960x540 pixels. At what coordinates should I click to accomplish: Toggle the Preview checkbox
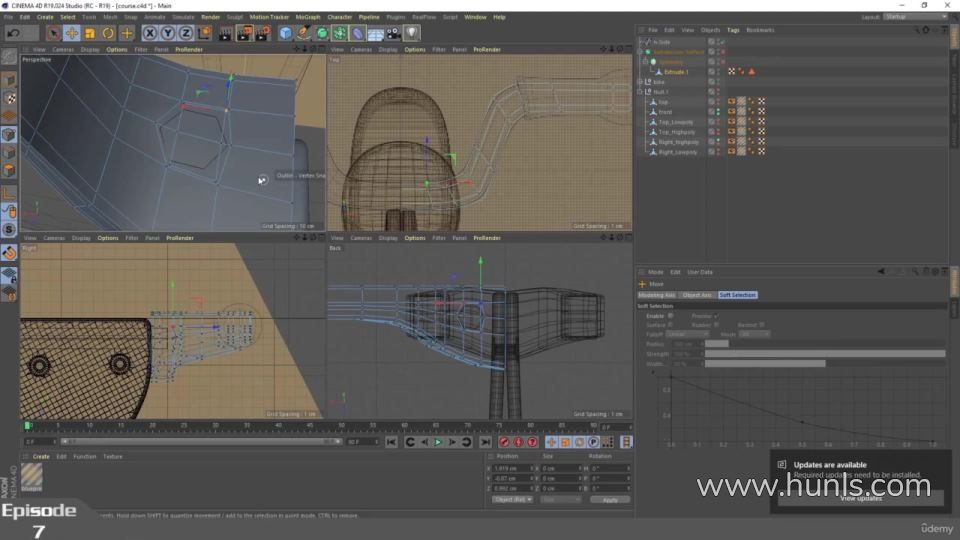click(x=716, y=316)
